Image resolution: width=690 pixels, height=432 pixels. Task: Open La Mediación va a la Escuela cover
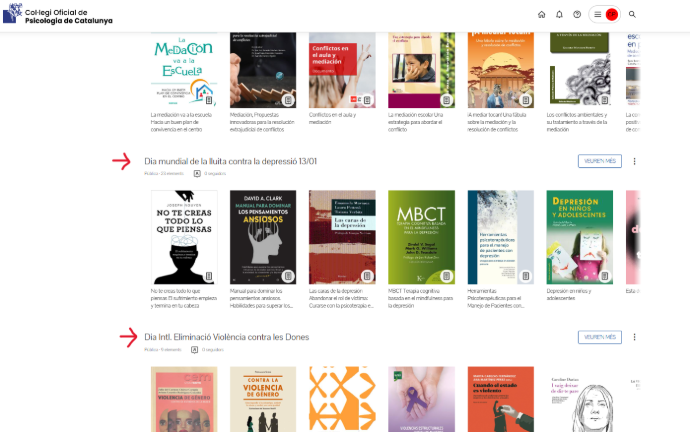coord(184,70)
